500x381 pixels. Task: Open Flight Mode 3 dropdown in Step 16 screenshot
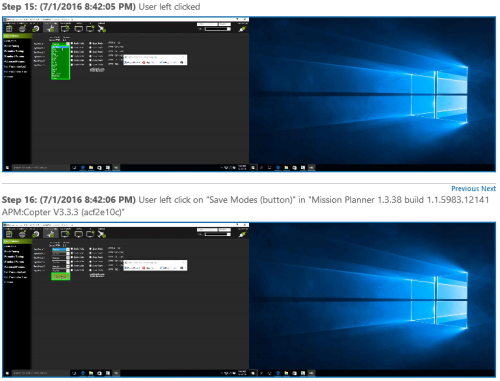60,258
